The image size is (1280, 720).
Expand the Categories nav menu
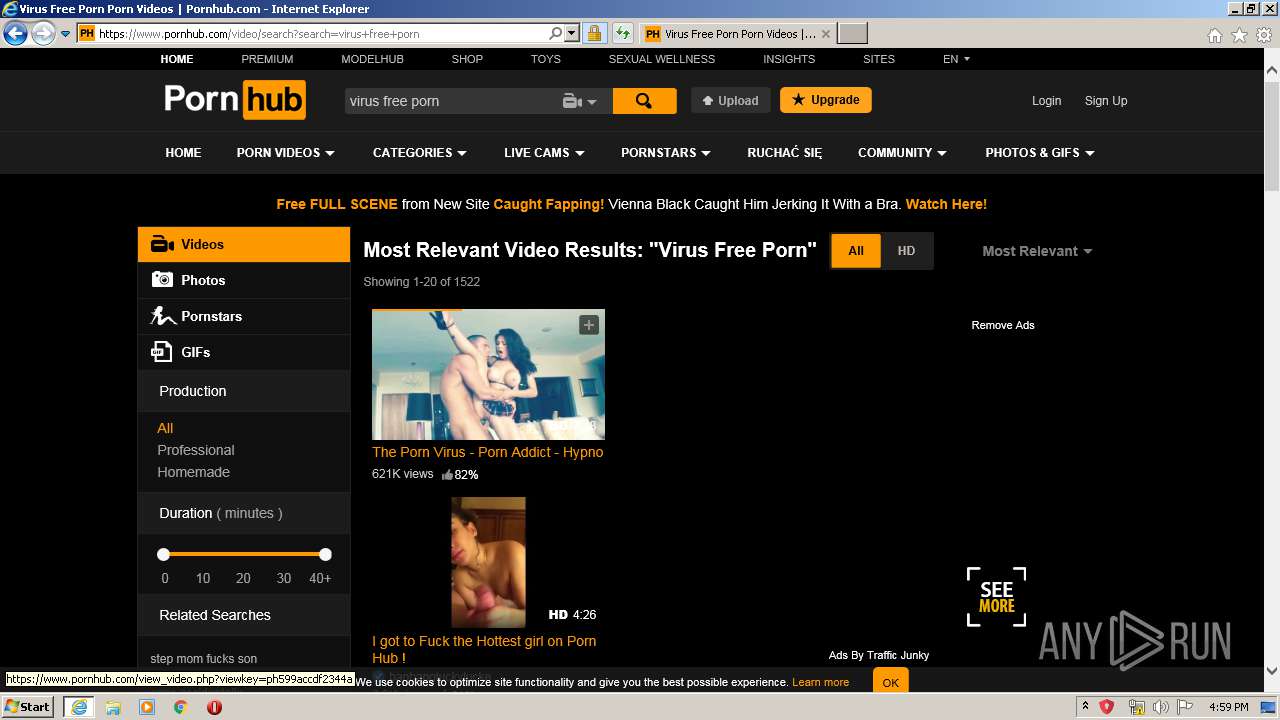click(x=419, y=153)
